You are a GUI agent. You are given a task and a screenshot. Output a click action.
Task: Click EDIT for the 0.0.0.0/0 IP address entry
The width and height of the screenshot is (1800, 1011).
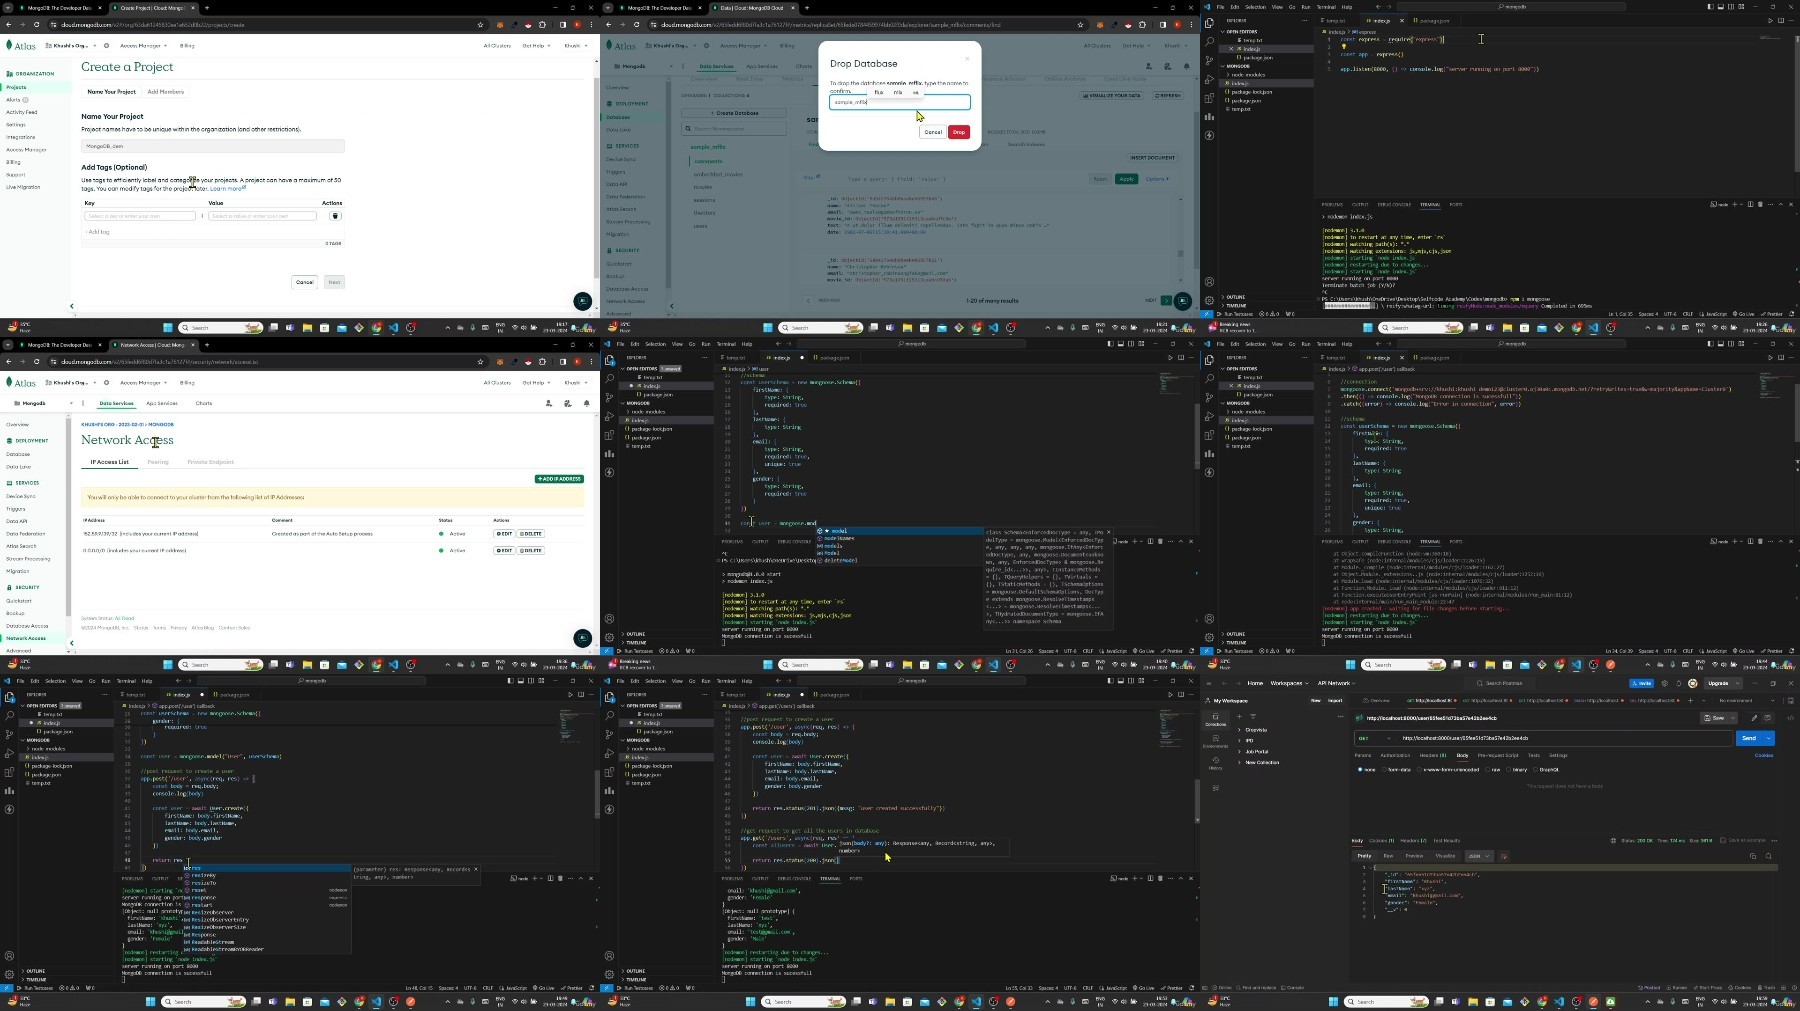504,550
